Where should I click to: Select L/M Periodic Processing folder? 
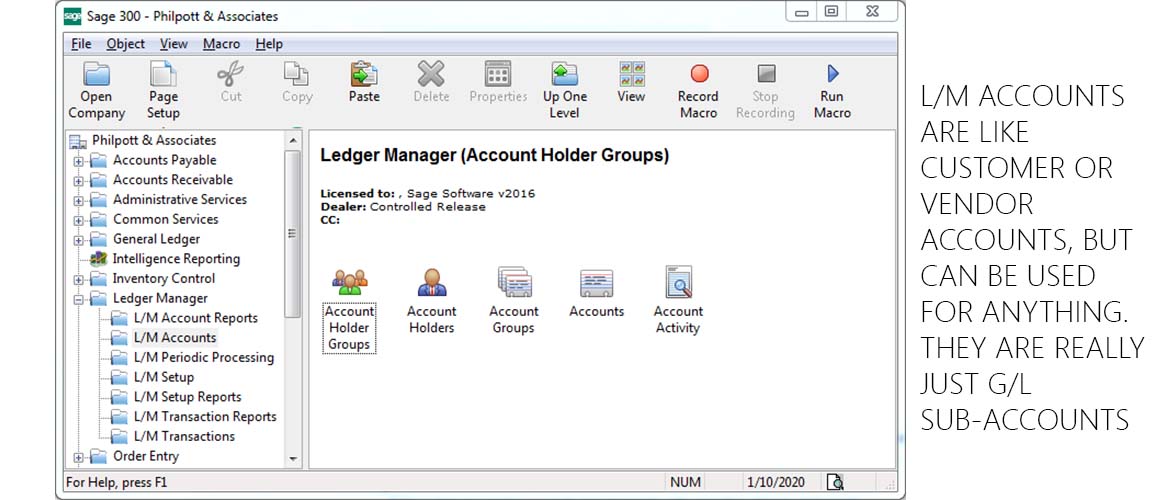pos(204,357)
